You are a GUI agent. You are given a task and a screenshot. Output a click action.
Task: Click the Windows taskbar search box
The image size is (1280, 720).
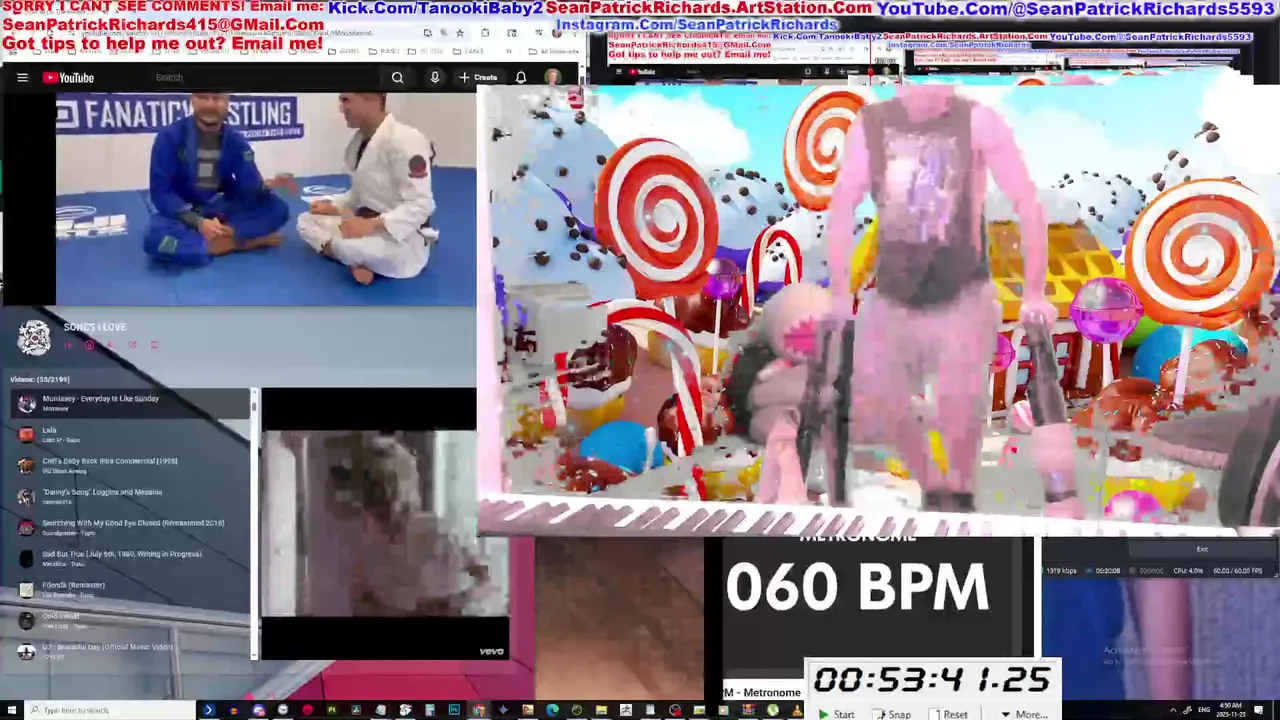coord(110,710)
